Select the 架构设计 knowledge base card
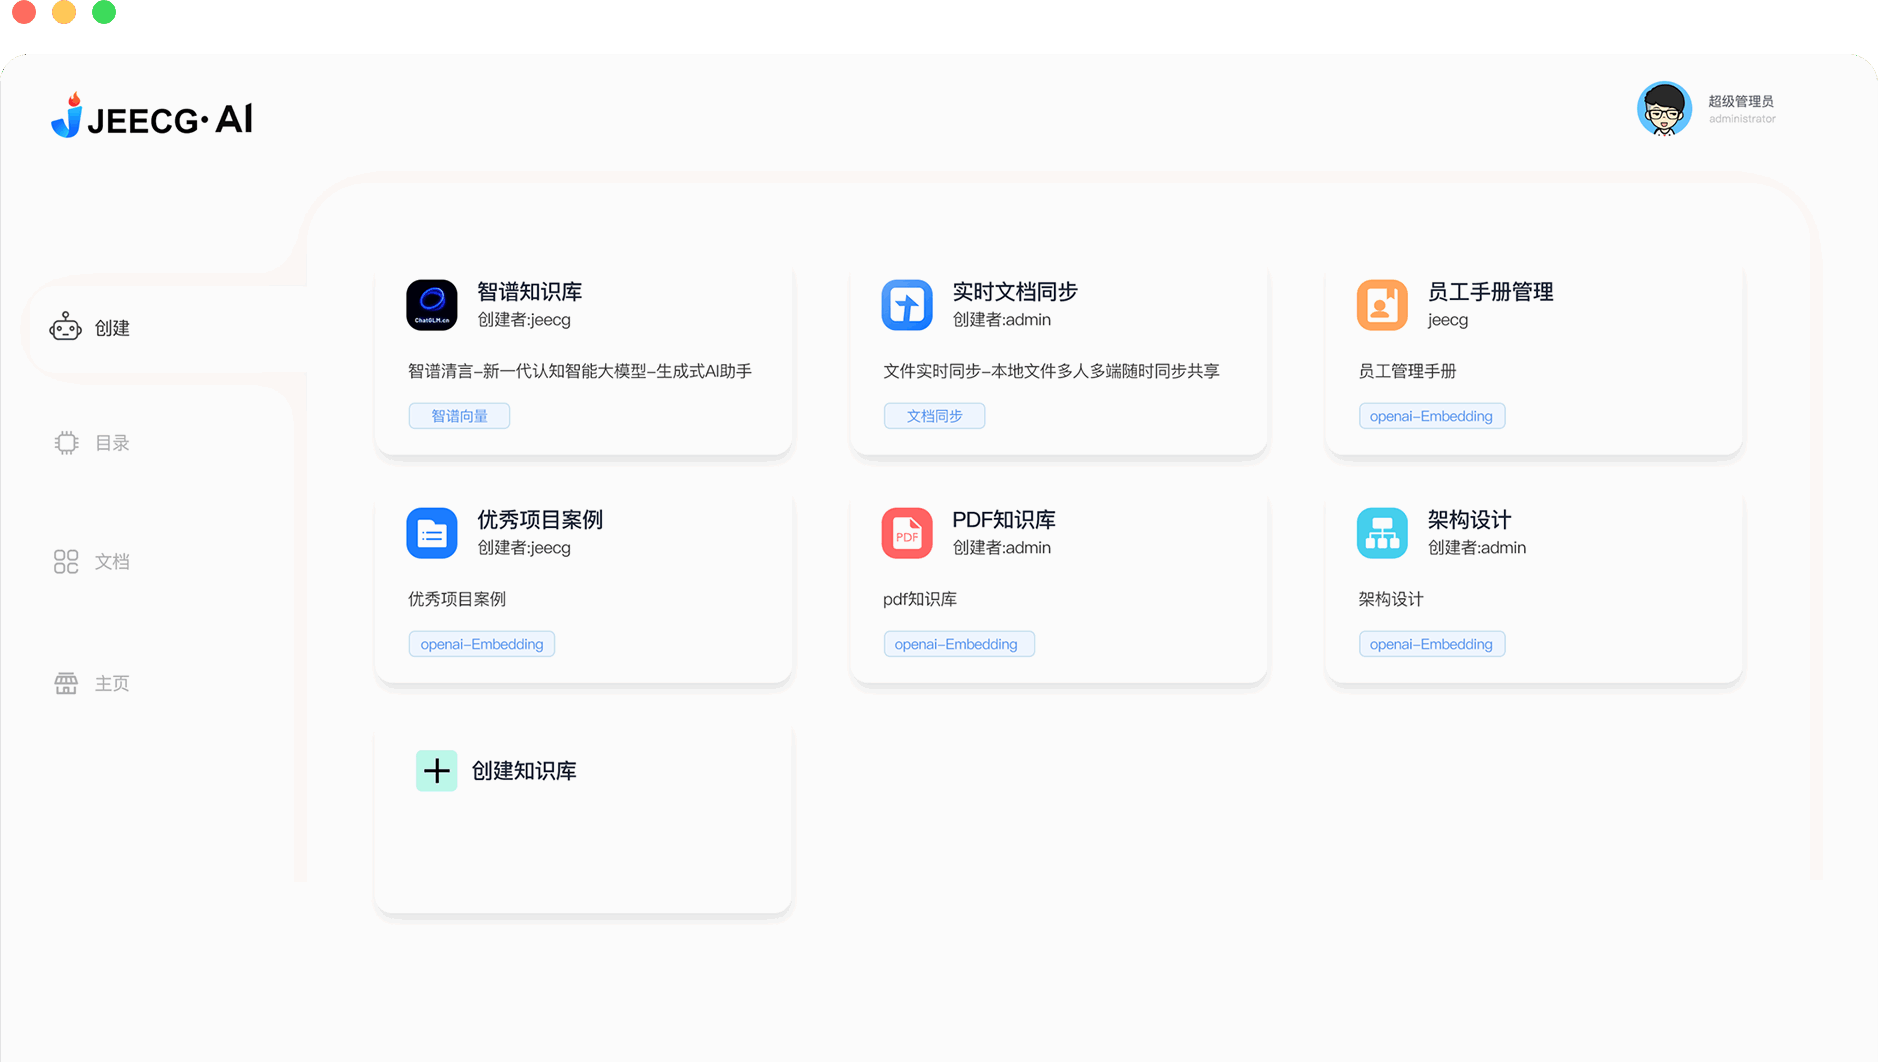Screen dimensions: 1878x1062 (x=1533, y=588)
